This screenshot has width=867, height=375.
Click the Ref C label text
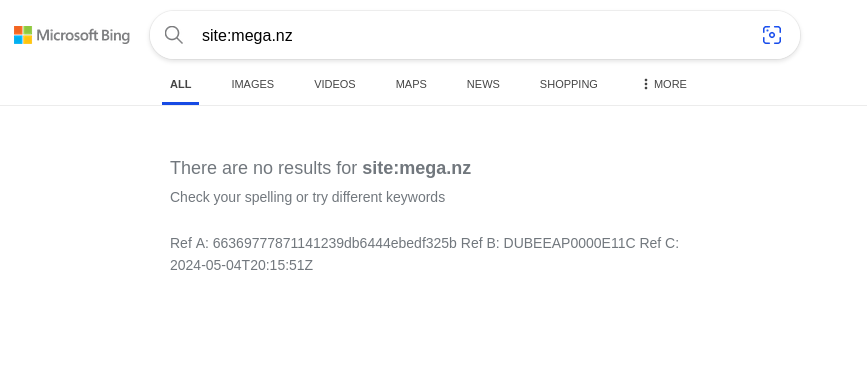(x=659, y=243)
